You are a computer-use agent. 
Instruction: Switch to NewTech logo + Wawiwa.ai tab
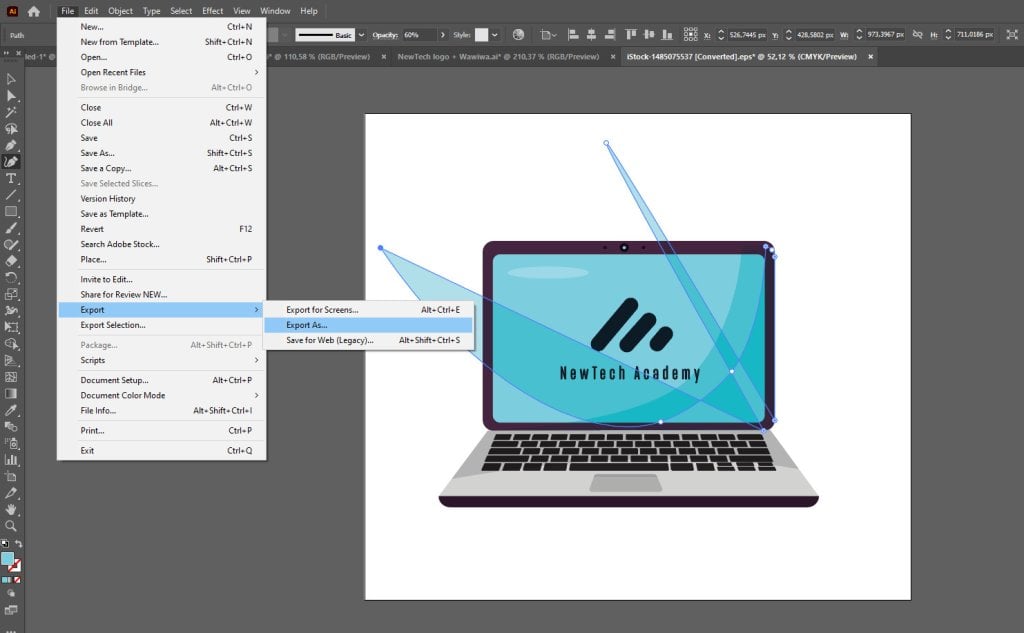pos(498,57)
